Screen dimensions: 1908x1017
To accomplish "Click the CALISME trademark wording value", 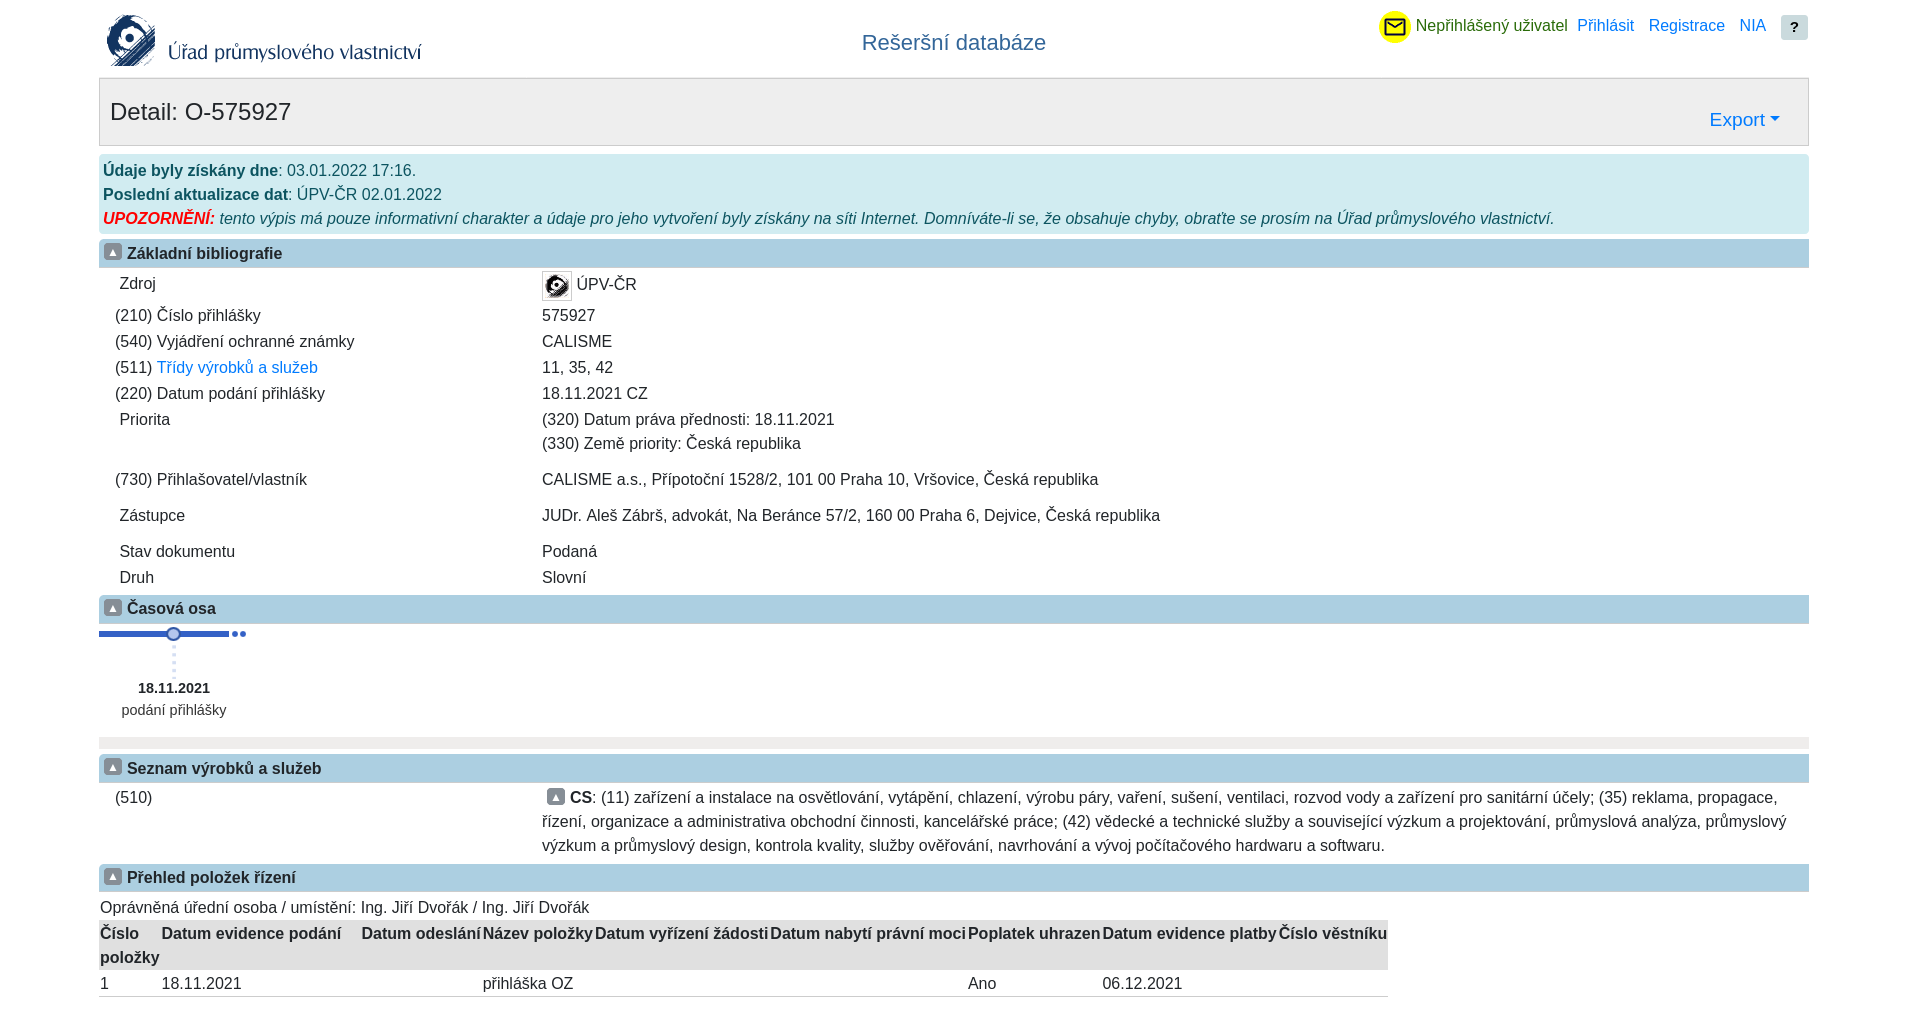I will point(577,342).
